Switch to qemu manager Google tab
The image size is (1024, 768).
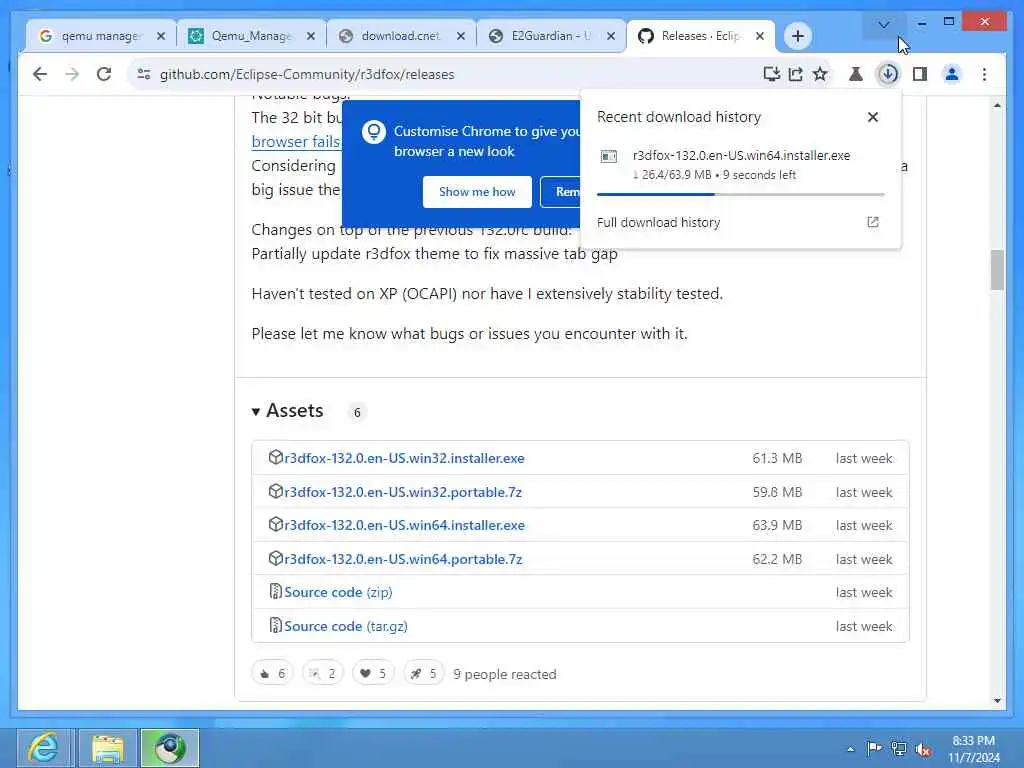click(99, 36)
